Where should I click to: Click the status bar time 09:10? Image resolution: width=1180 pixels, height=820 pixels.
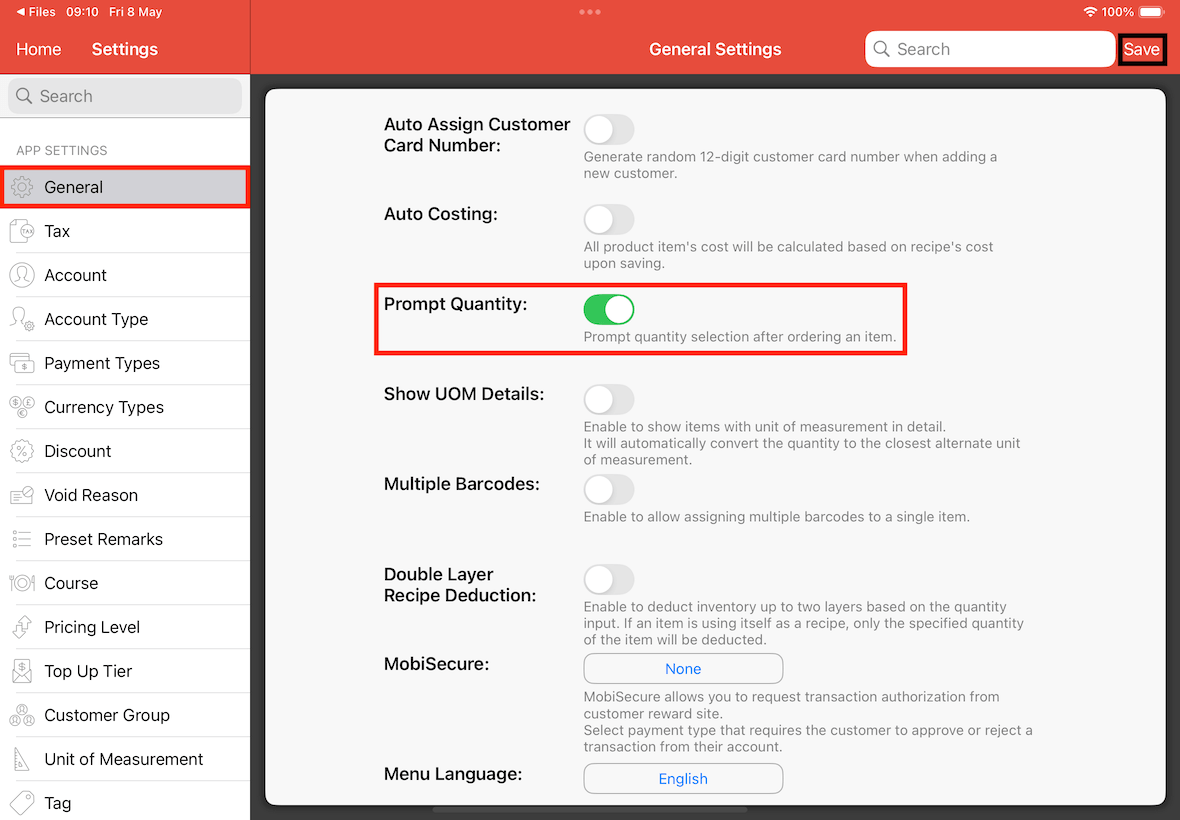(82, 12)
